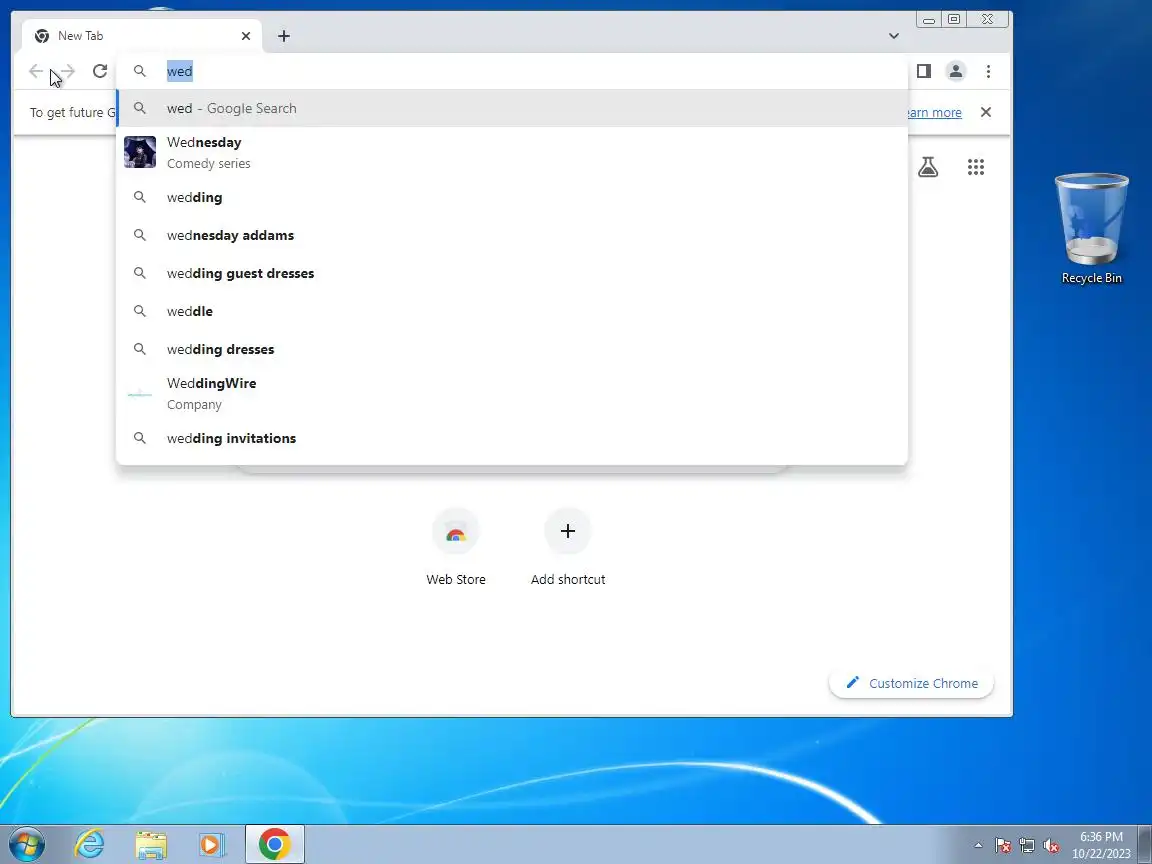The image size is (1152, 864).
Task: Click the muted volume tray icon
Action: (x=1051, y=846)
